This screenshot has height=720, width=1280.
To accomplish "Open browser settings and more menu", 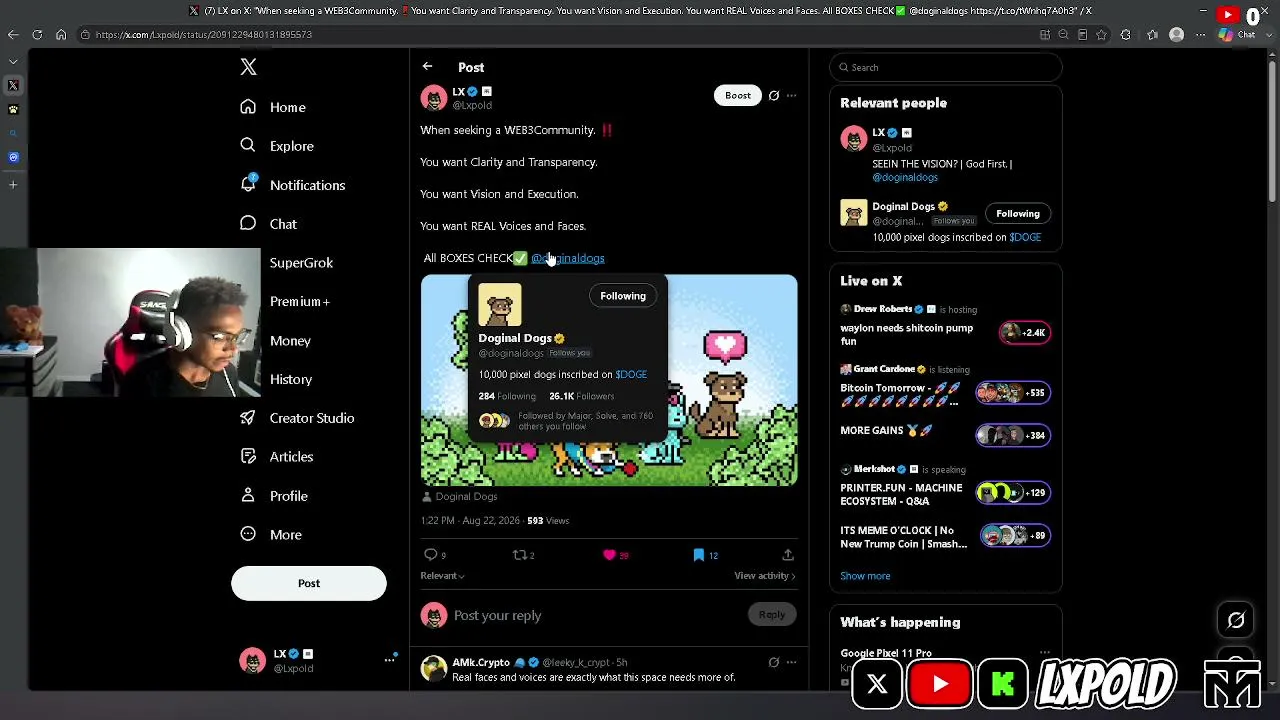I will [1201, 35].
